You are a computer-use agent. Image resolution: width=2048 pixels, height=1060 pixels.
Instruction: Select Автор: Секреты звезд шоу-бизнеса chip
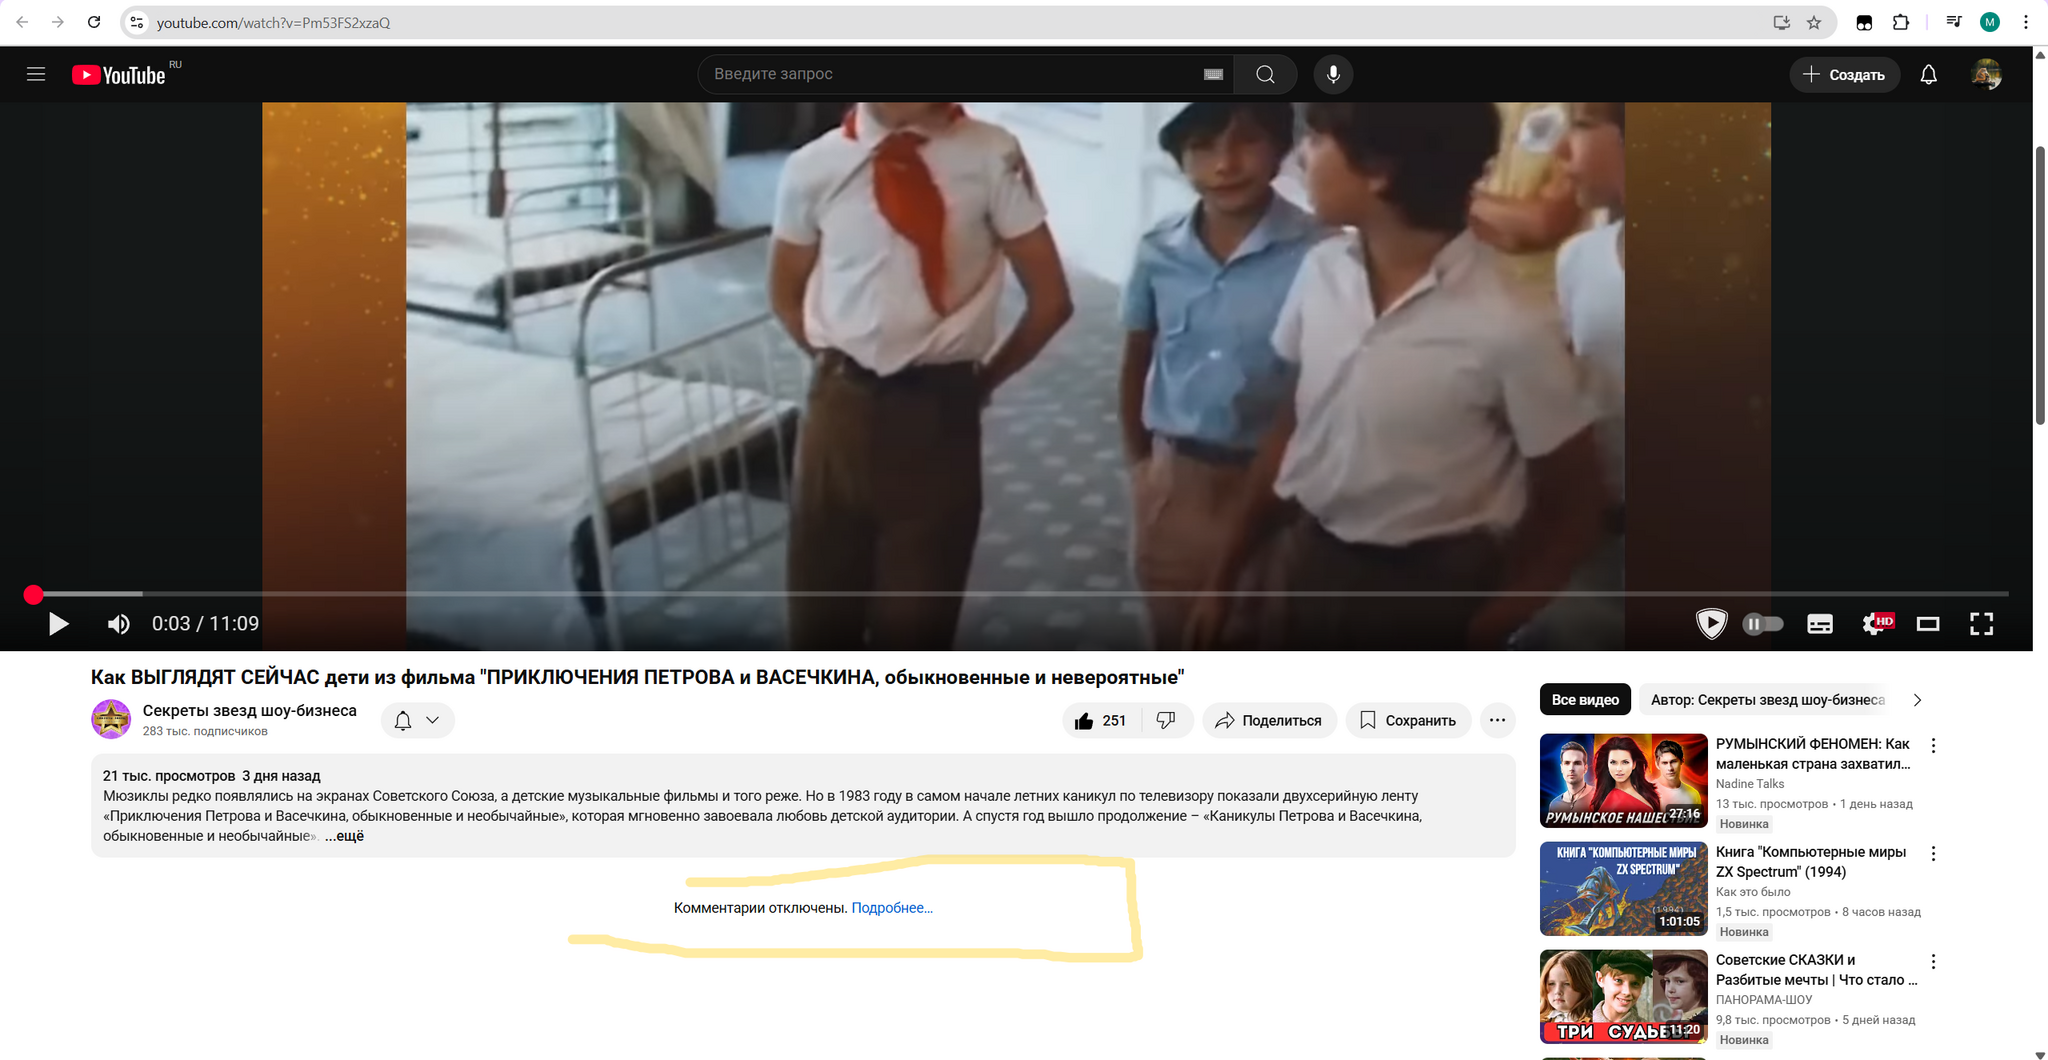pos(1767,700)
